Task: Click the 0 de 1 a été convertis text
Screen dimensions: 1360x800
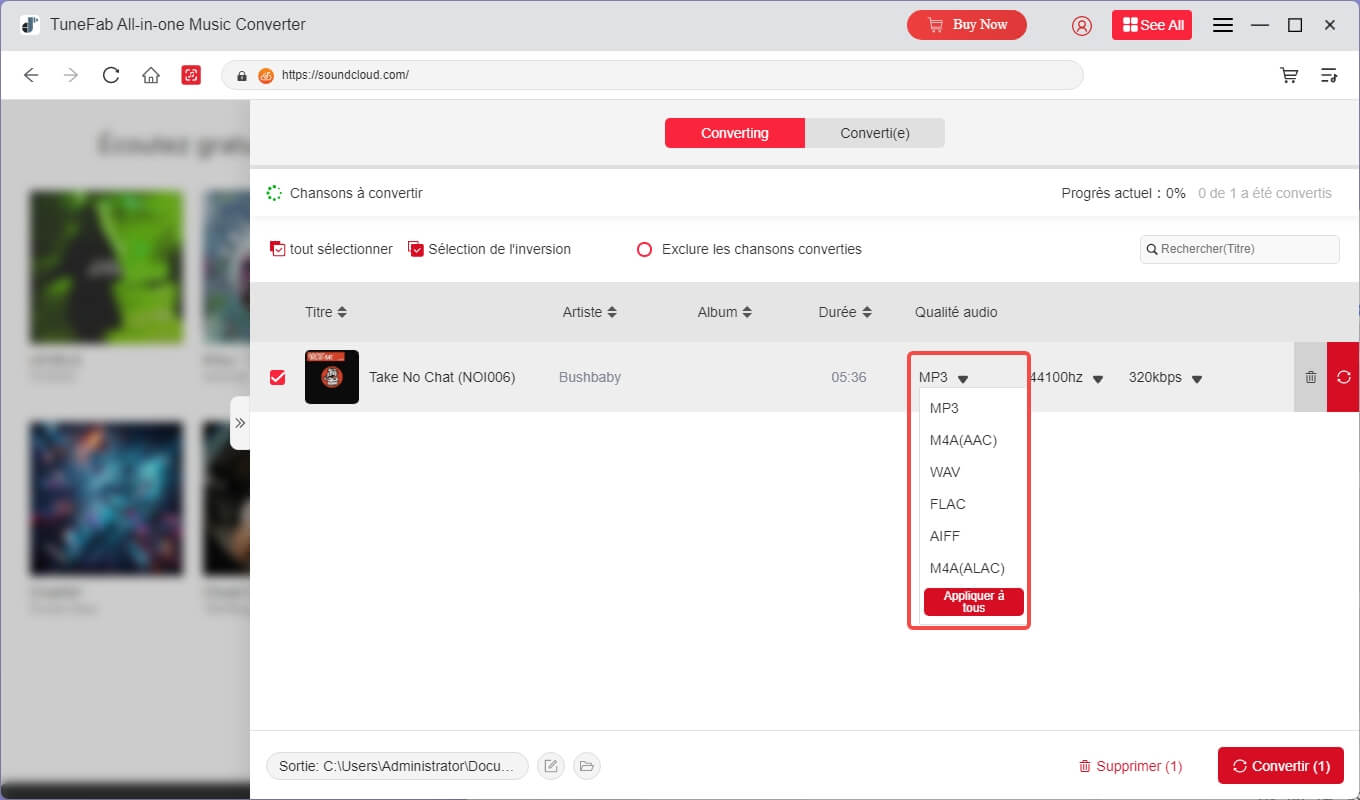Action: (x=1265, y=193)
